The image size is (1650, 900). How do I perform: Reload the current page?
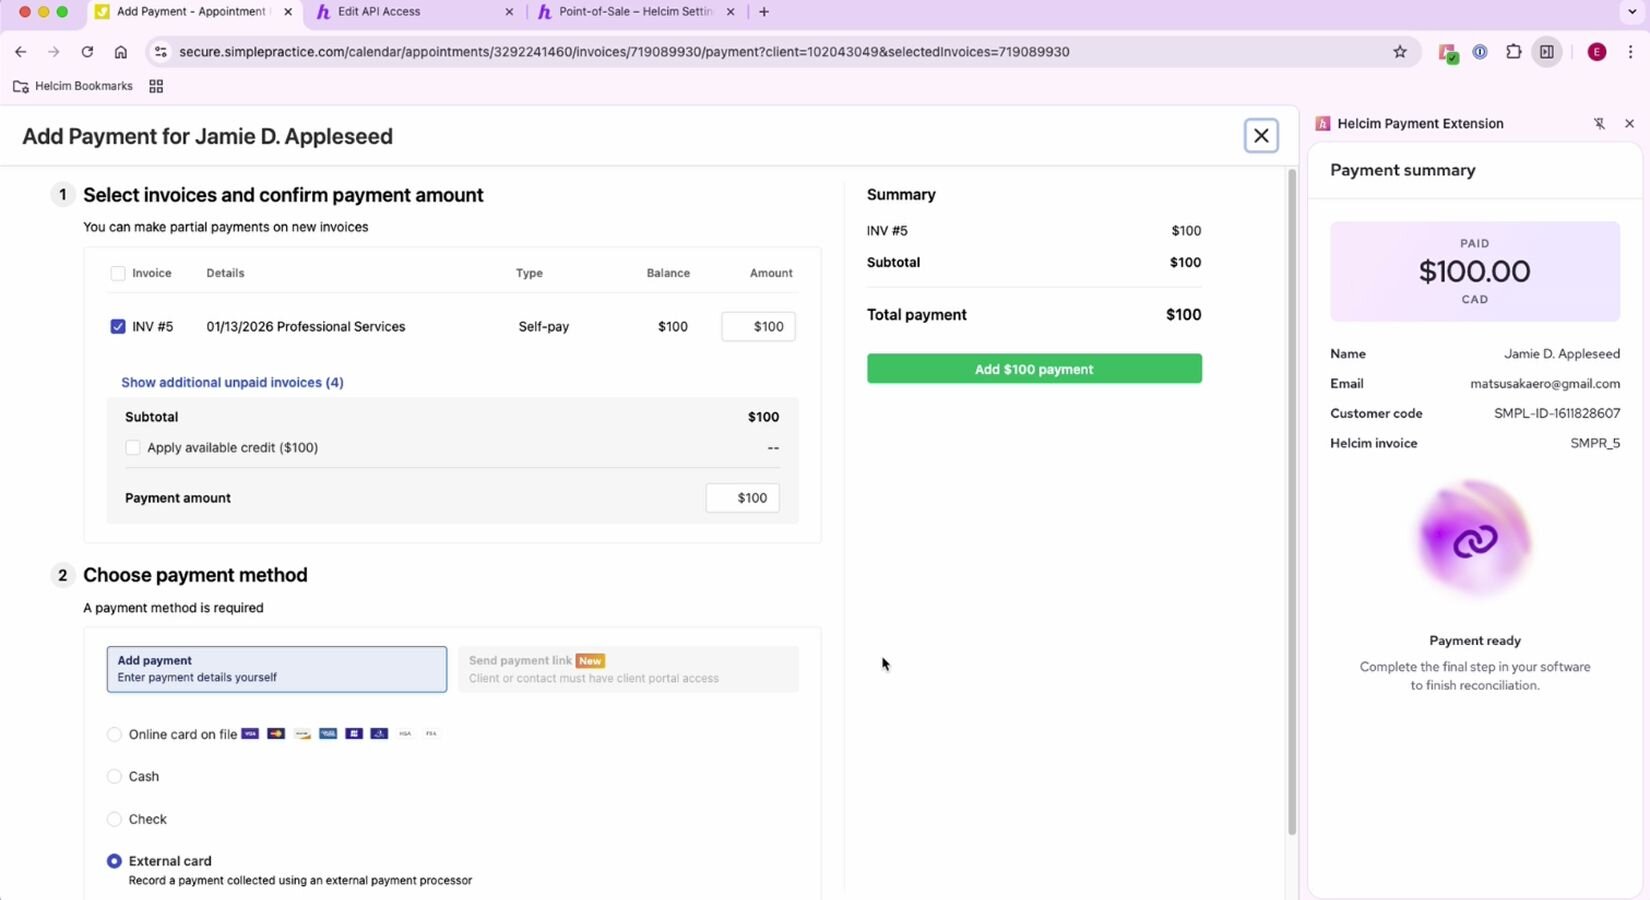pos(87,52)
